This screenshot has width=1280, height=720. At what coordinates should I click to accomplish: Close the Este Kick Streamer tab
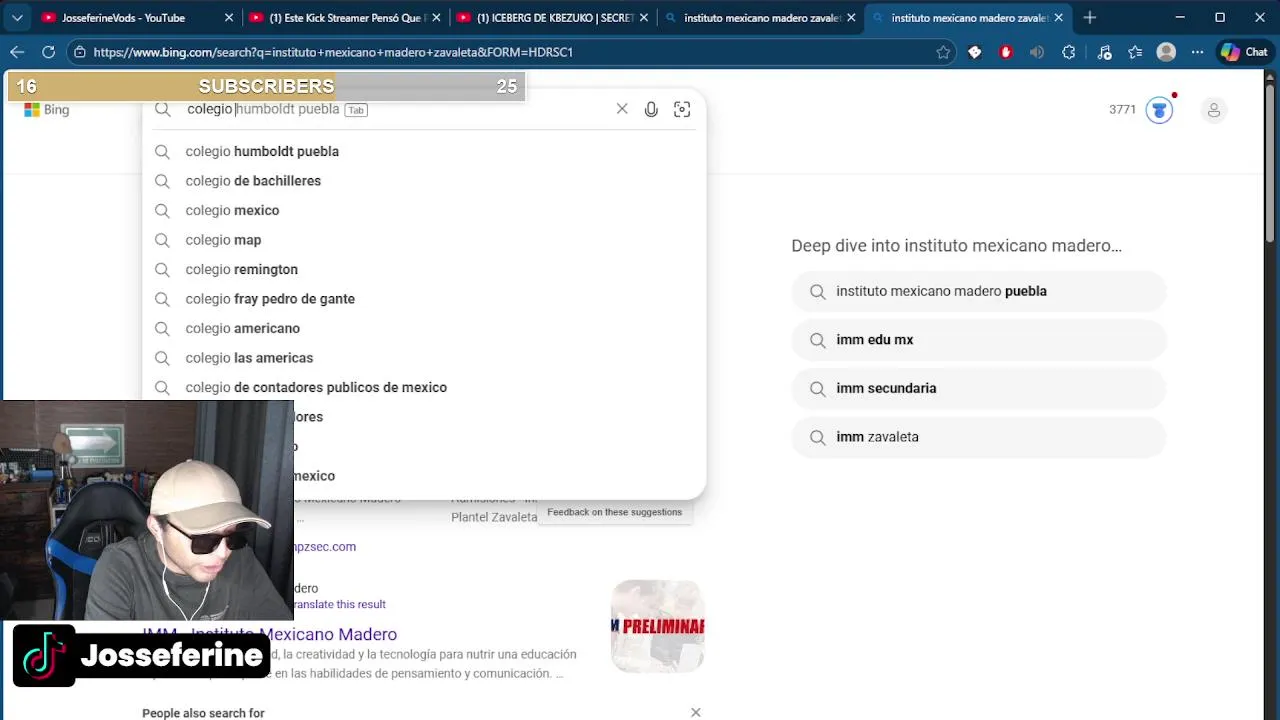pyautogui.click(x=436, y=18)
